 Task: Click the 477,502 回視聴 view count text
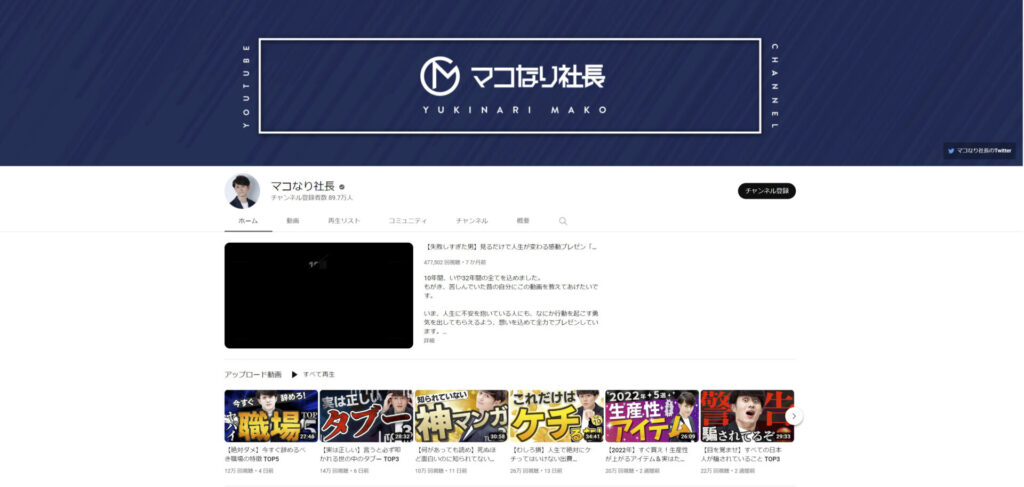445,262
